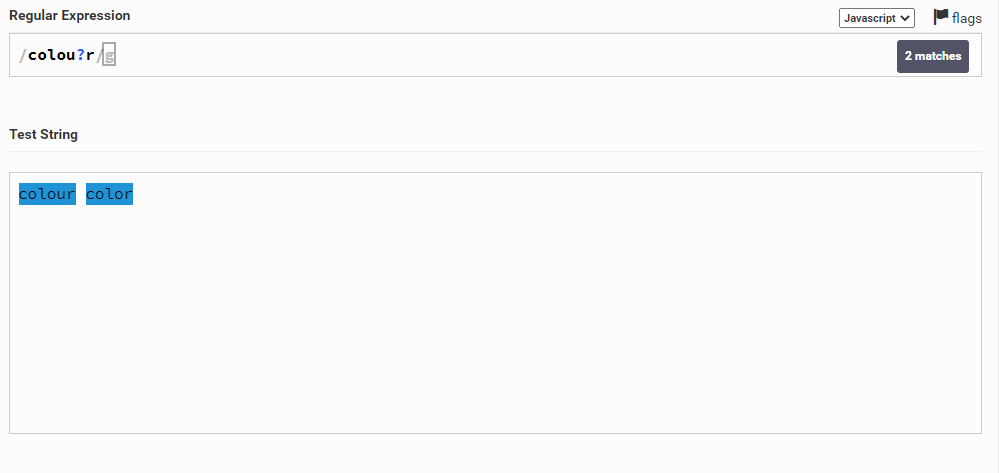Click the blue ? quantifier in the regex
Viewport: 999px width, 473px height.
(81, 55)
